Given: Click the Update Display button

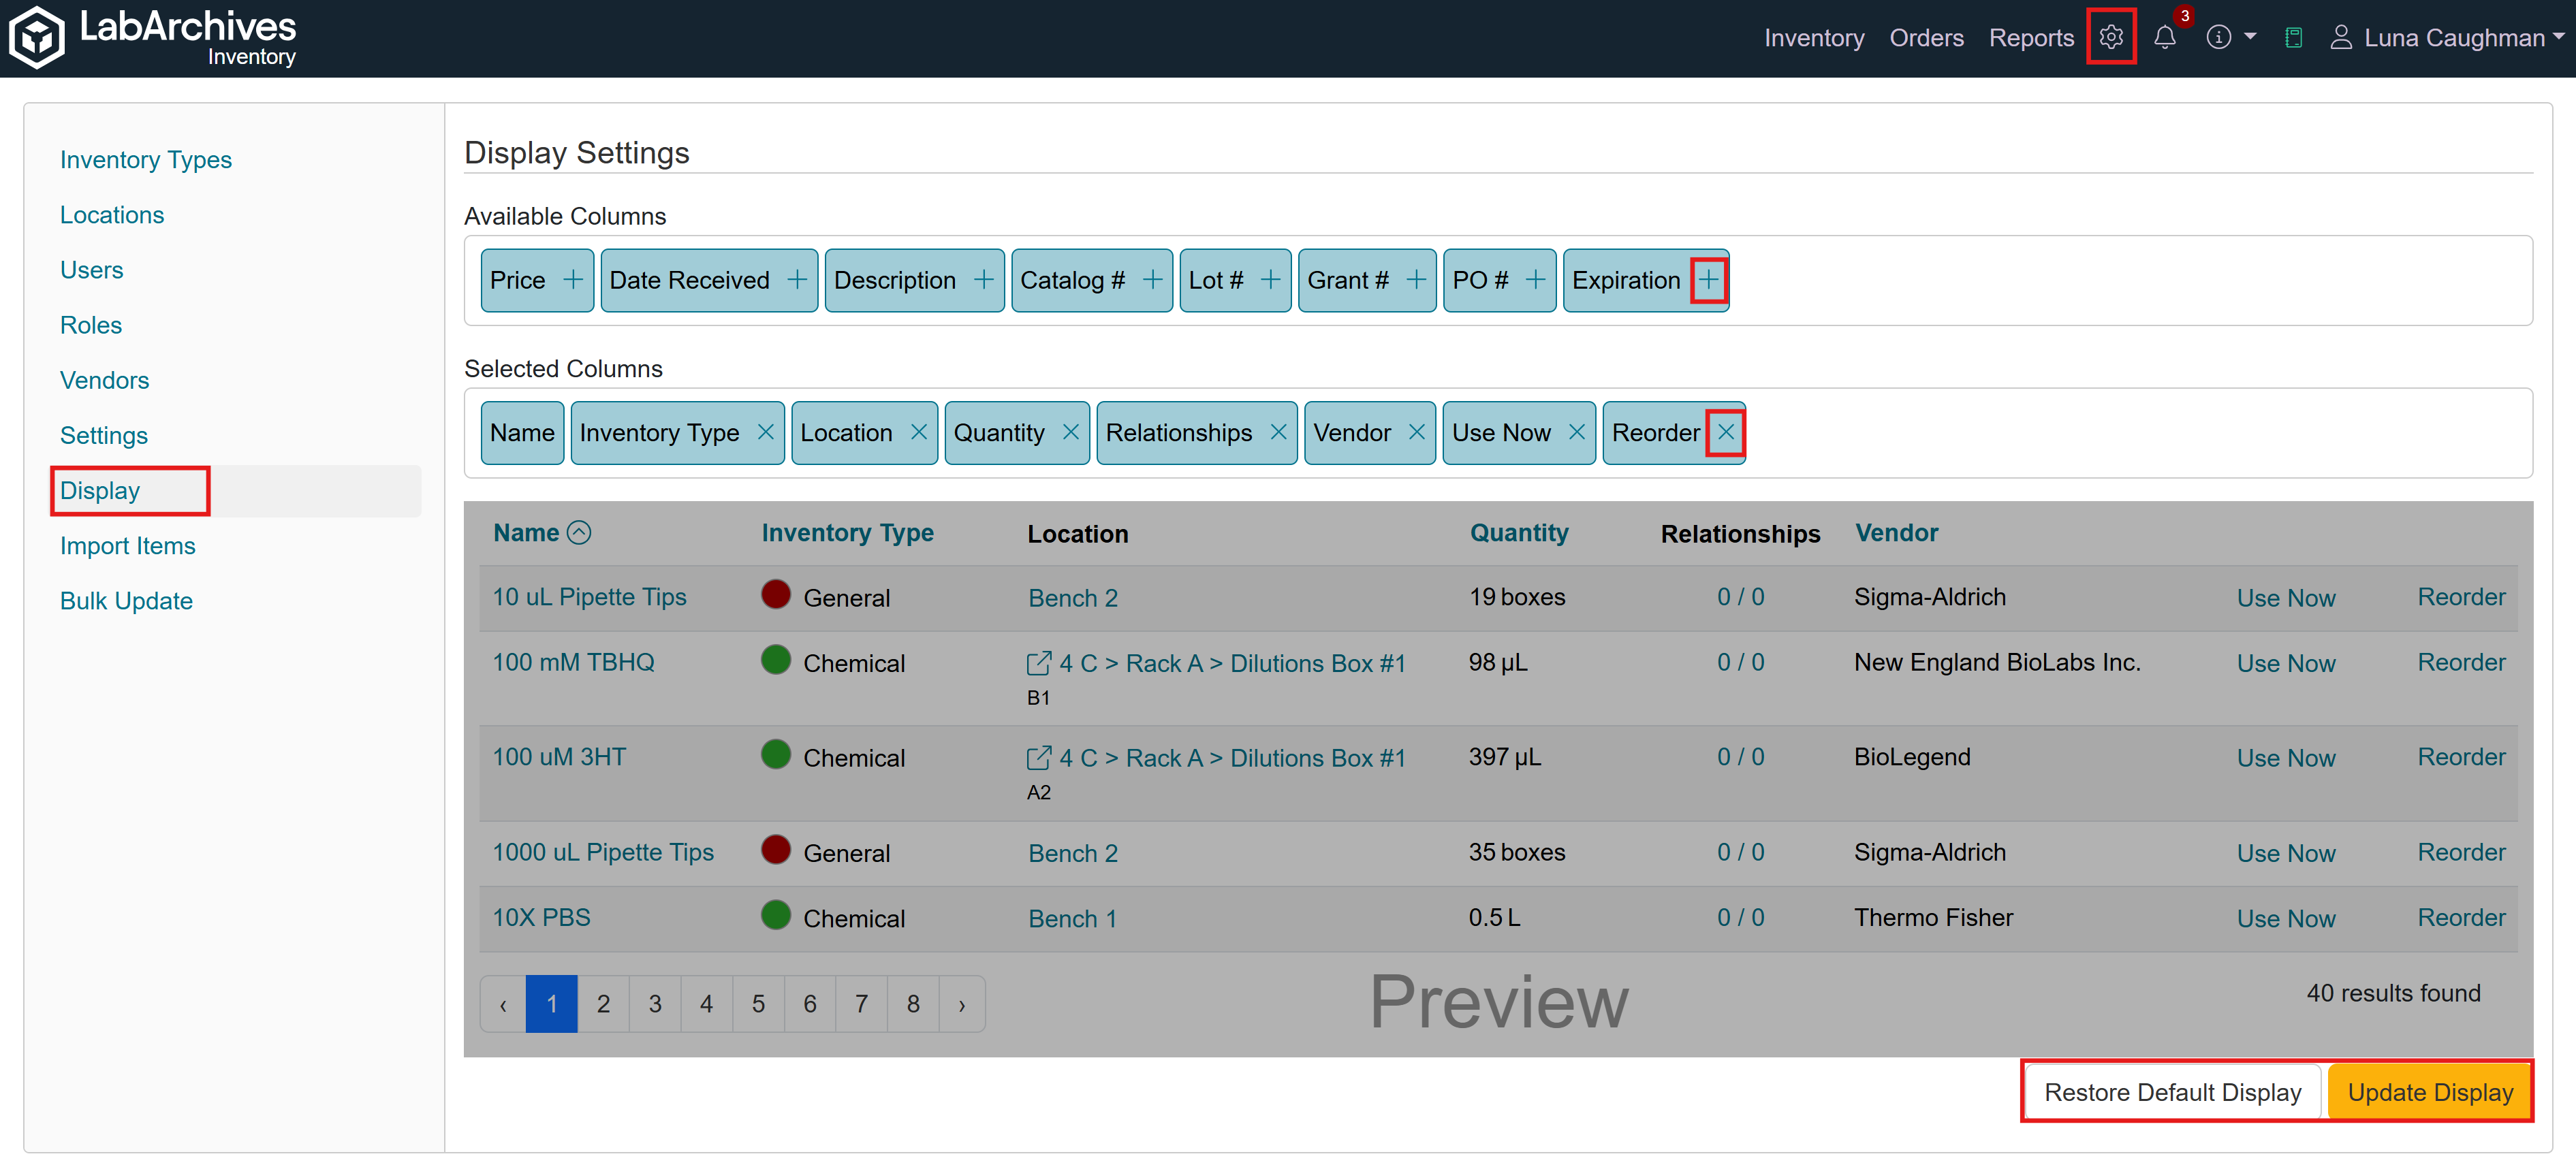Looking at the screenshot, I should click(x=2429, y=1092).
